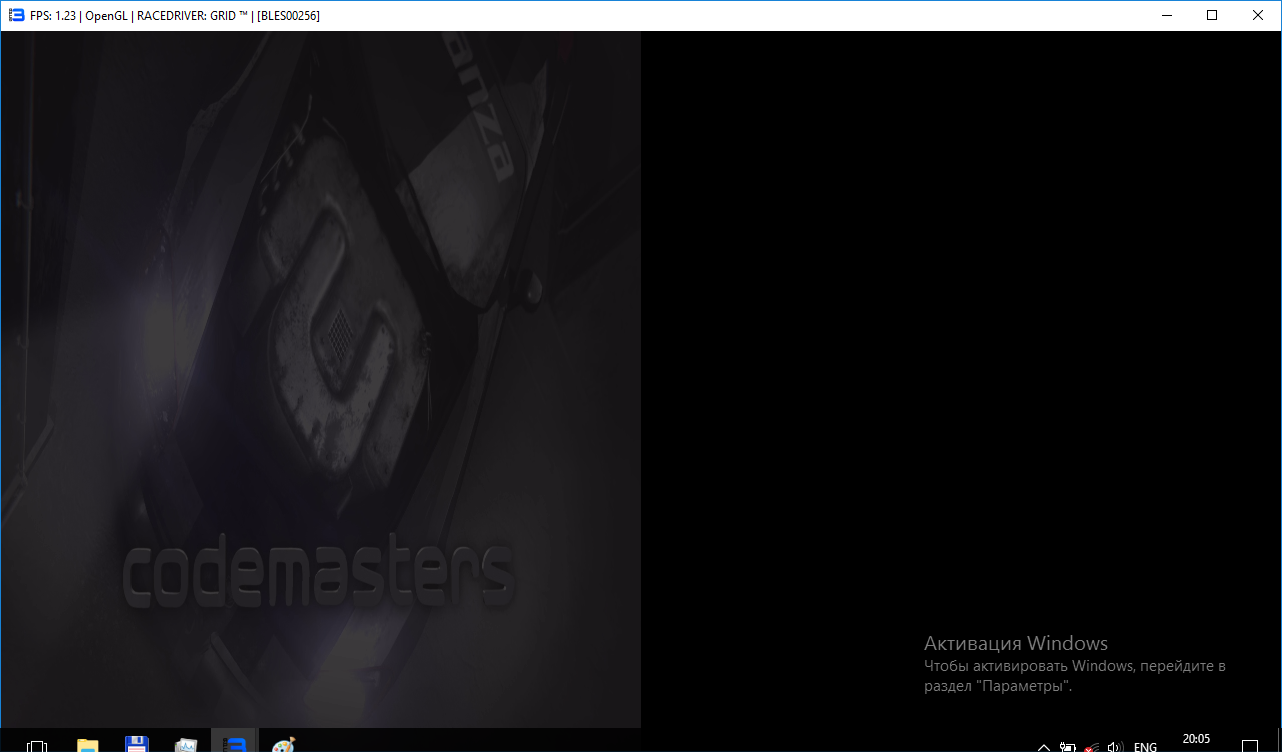Open the clock showing 20:05

tap(1196, 740)
